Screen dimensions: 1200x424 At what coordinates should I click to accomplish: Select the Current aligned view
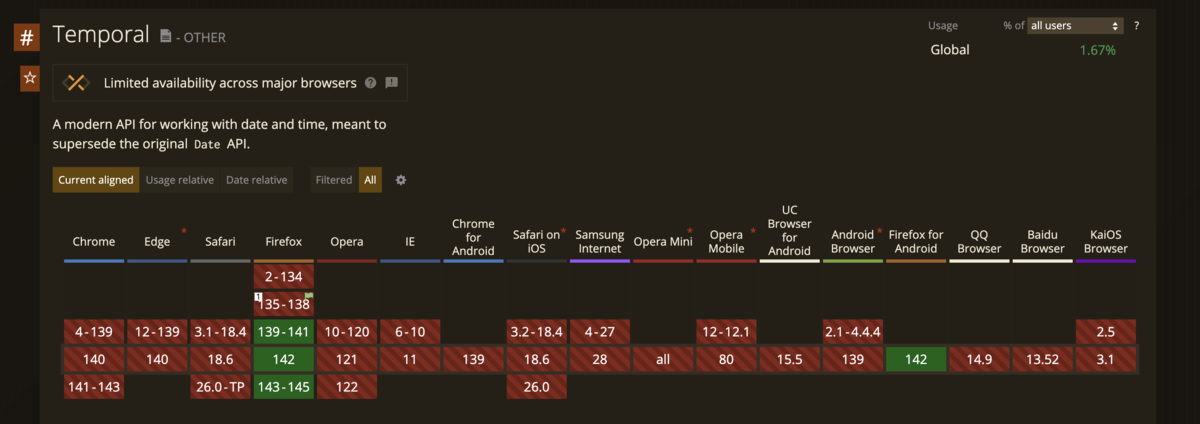[96, 180]
